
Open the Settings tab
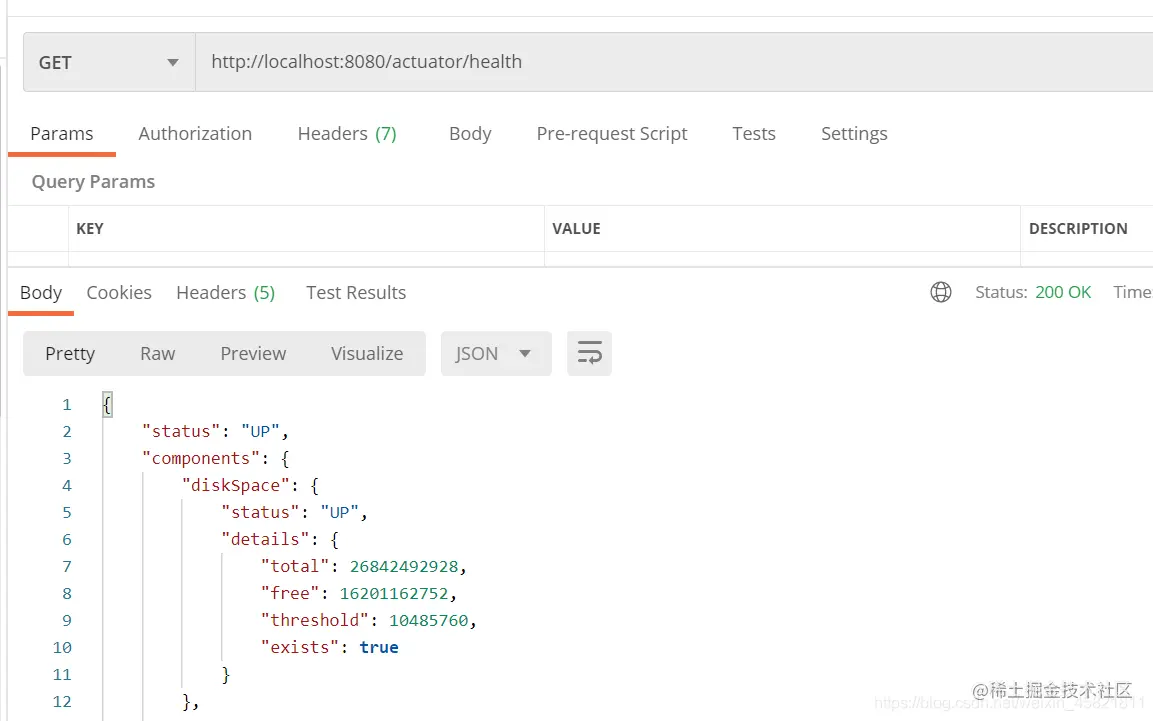pyautogui.click(x=854, y=134)
